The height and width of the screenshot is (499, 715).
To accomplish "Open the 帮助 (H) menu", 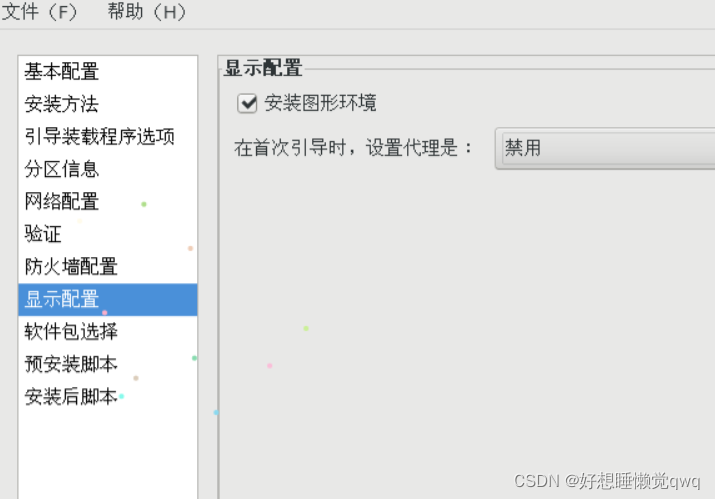I will pyautogui.click(x=147, y=12).
